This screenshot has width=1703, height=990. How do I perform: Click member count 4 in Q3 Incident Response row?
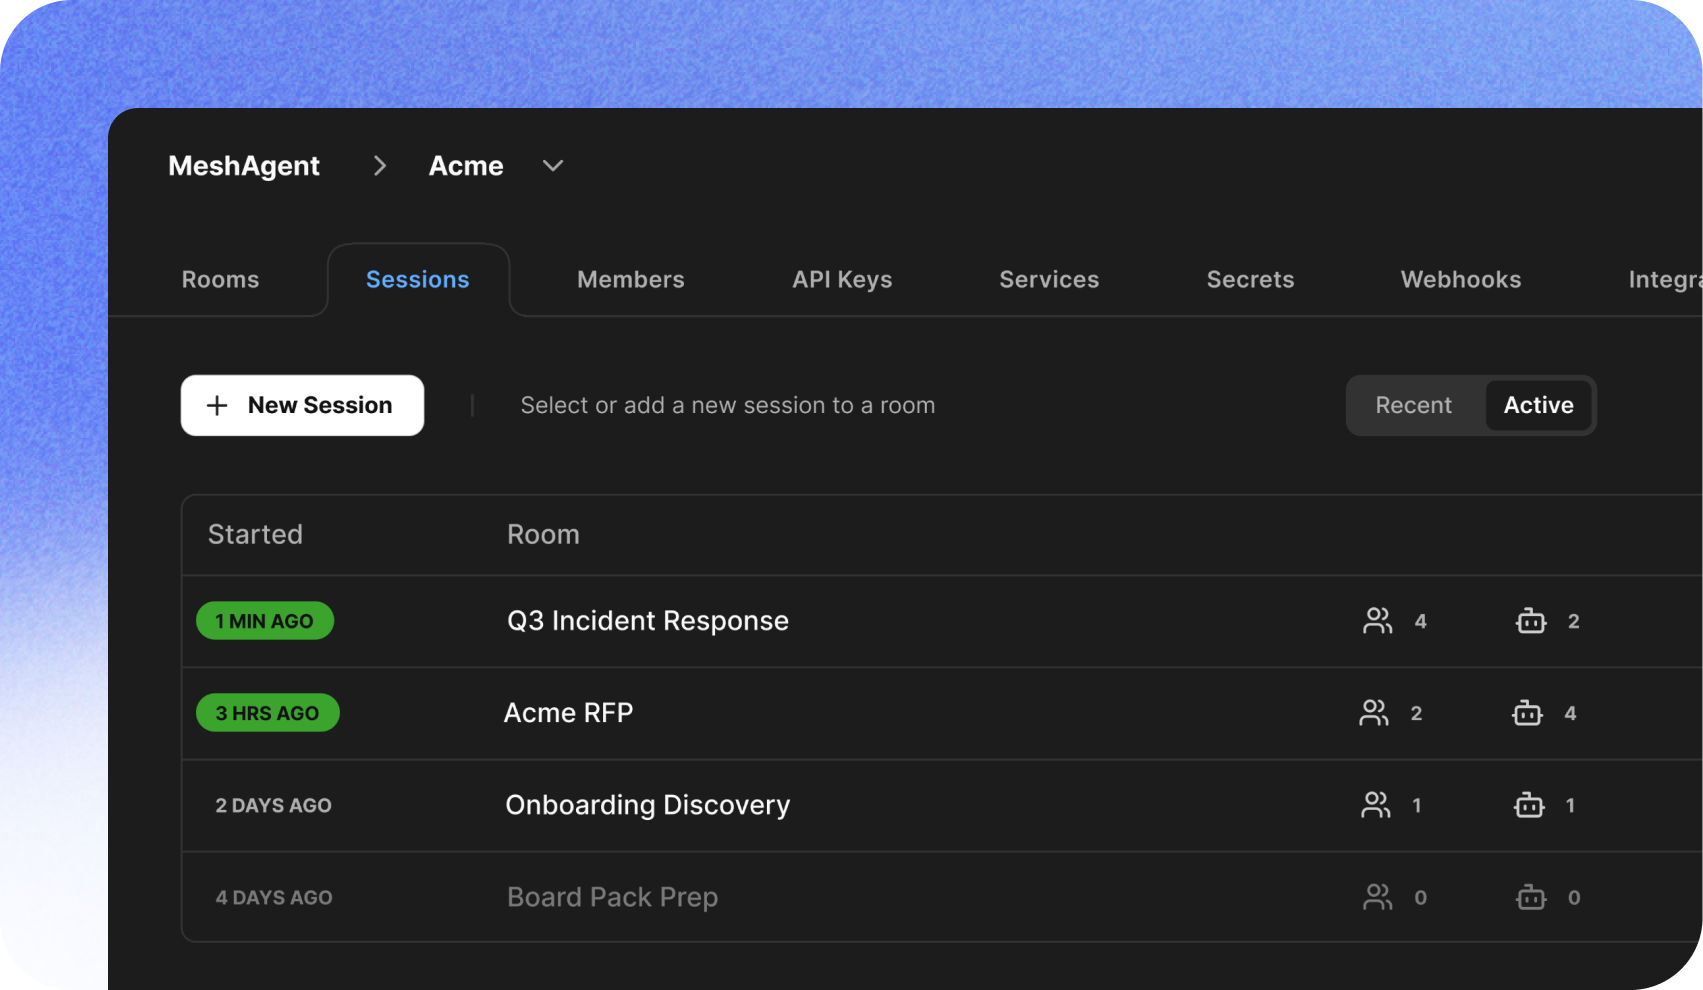(x=1420, y=621)
